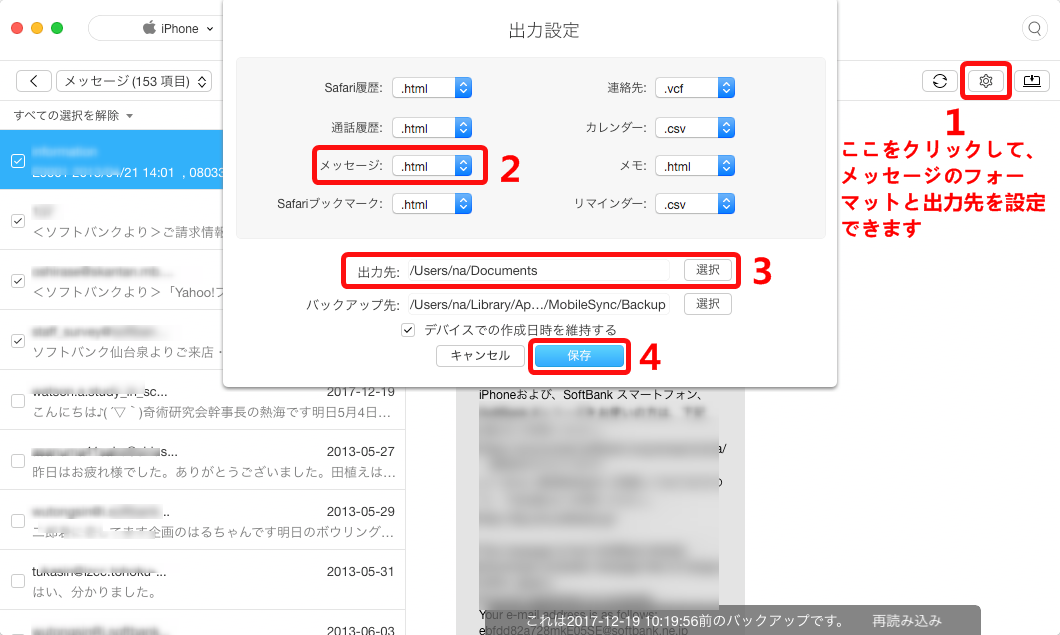Select the message dated 2017-12-19
Screen dimensions: 1060x635
tap(203, 401)
